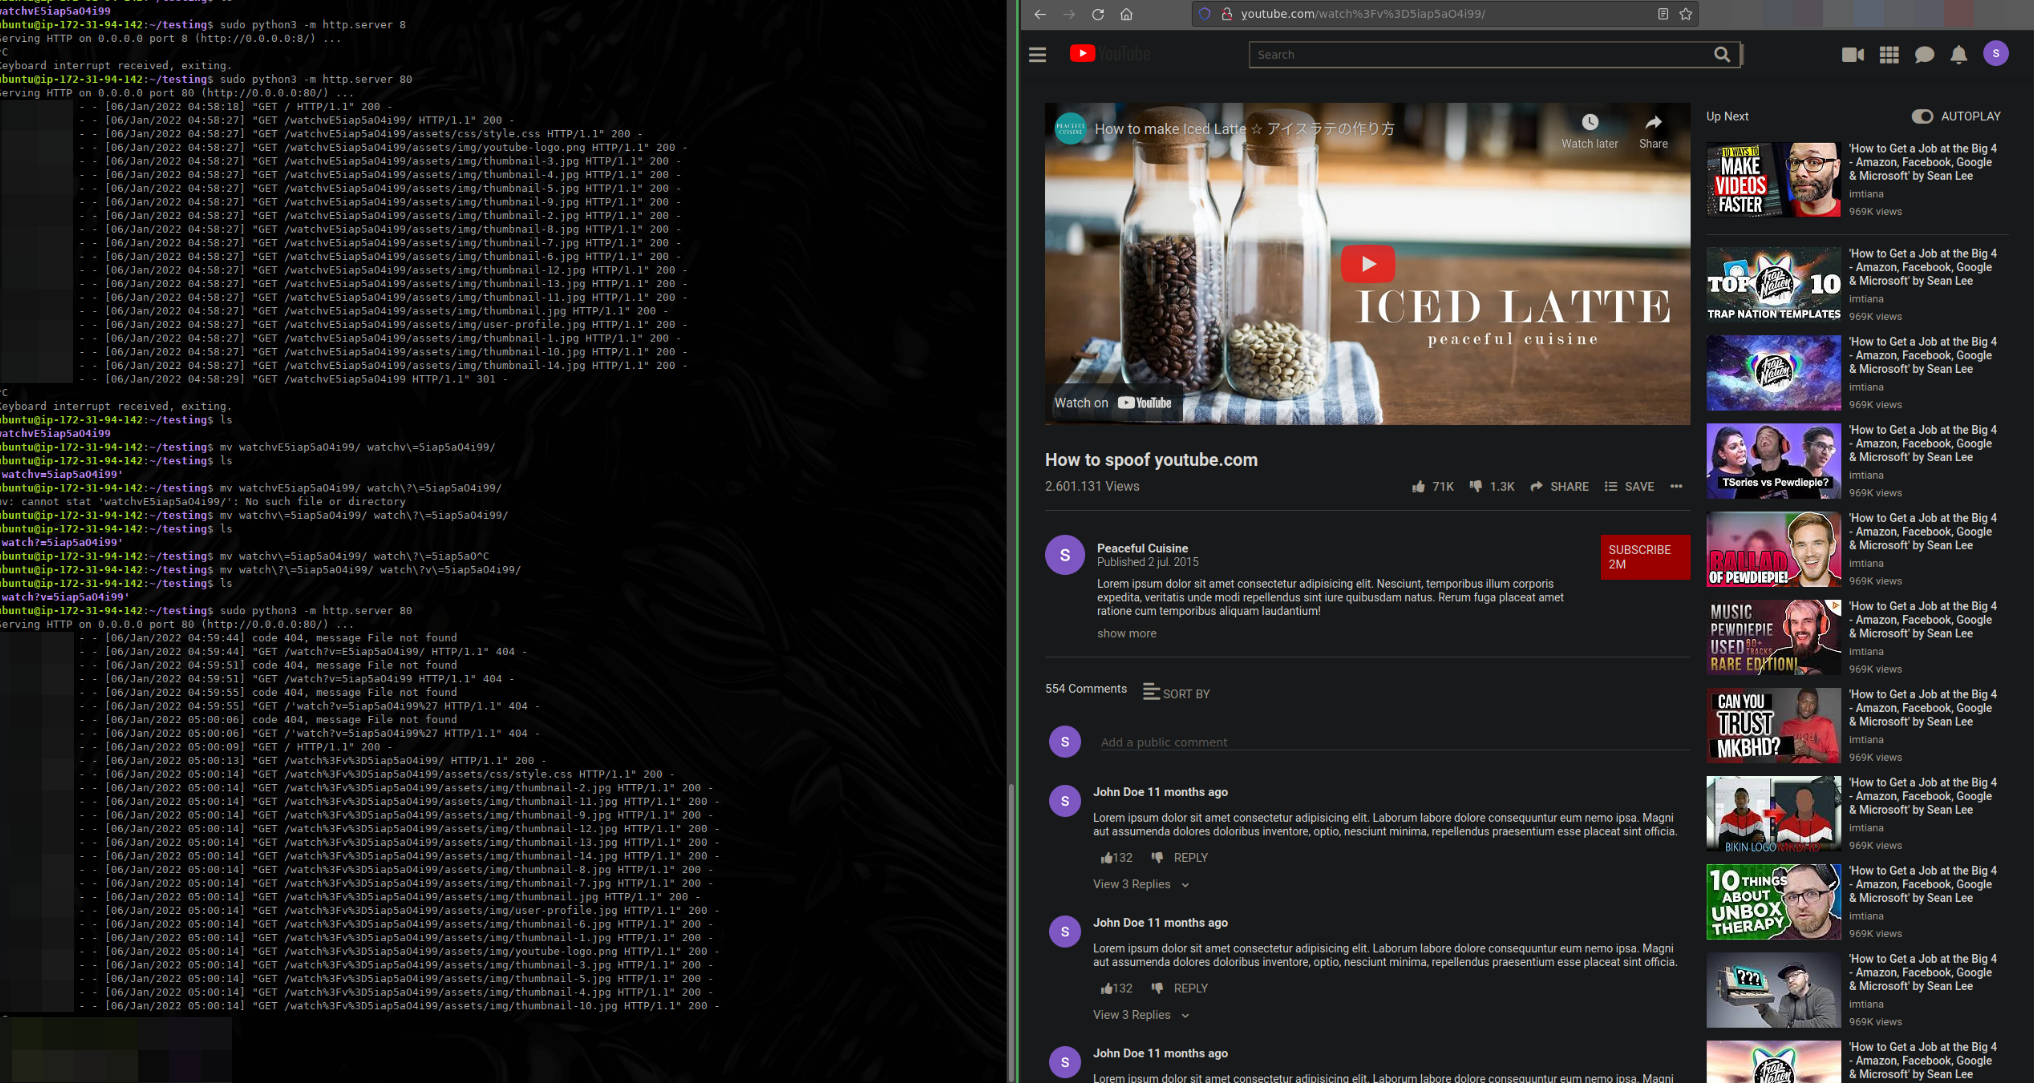
Task: Click the thumbs up icon showing 71K
Action: coord(1418,487)
